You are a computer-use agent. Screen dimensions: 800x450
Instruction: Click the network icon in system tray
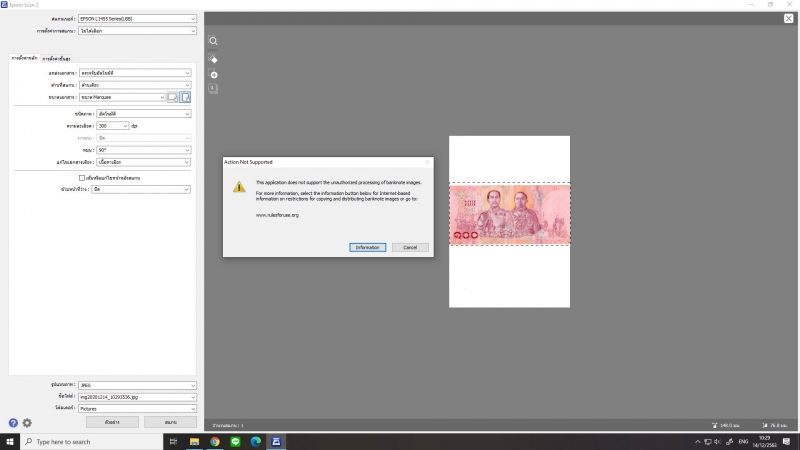coord(708,442)
